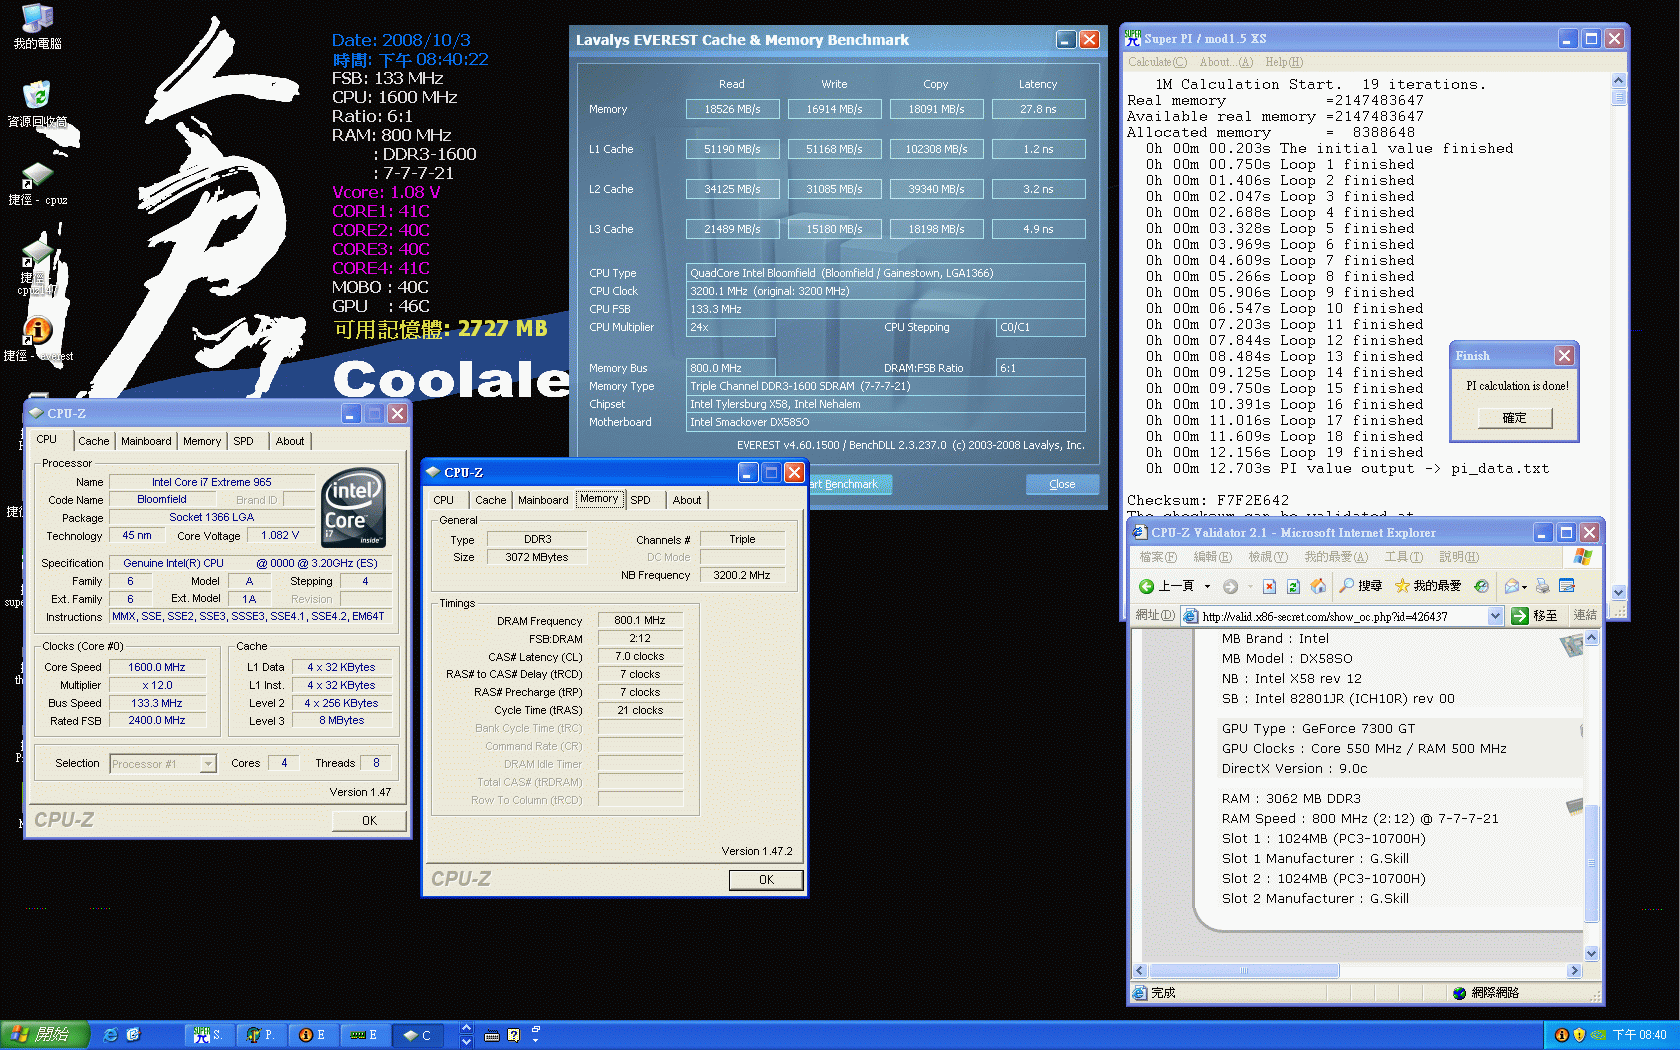Switch to Everest info taskbar button
1680x1050 pixels.
click(313, 1035)
